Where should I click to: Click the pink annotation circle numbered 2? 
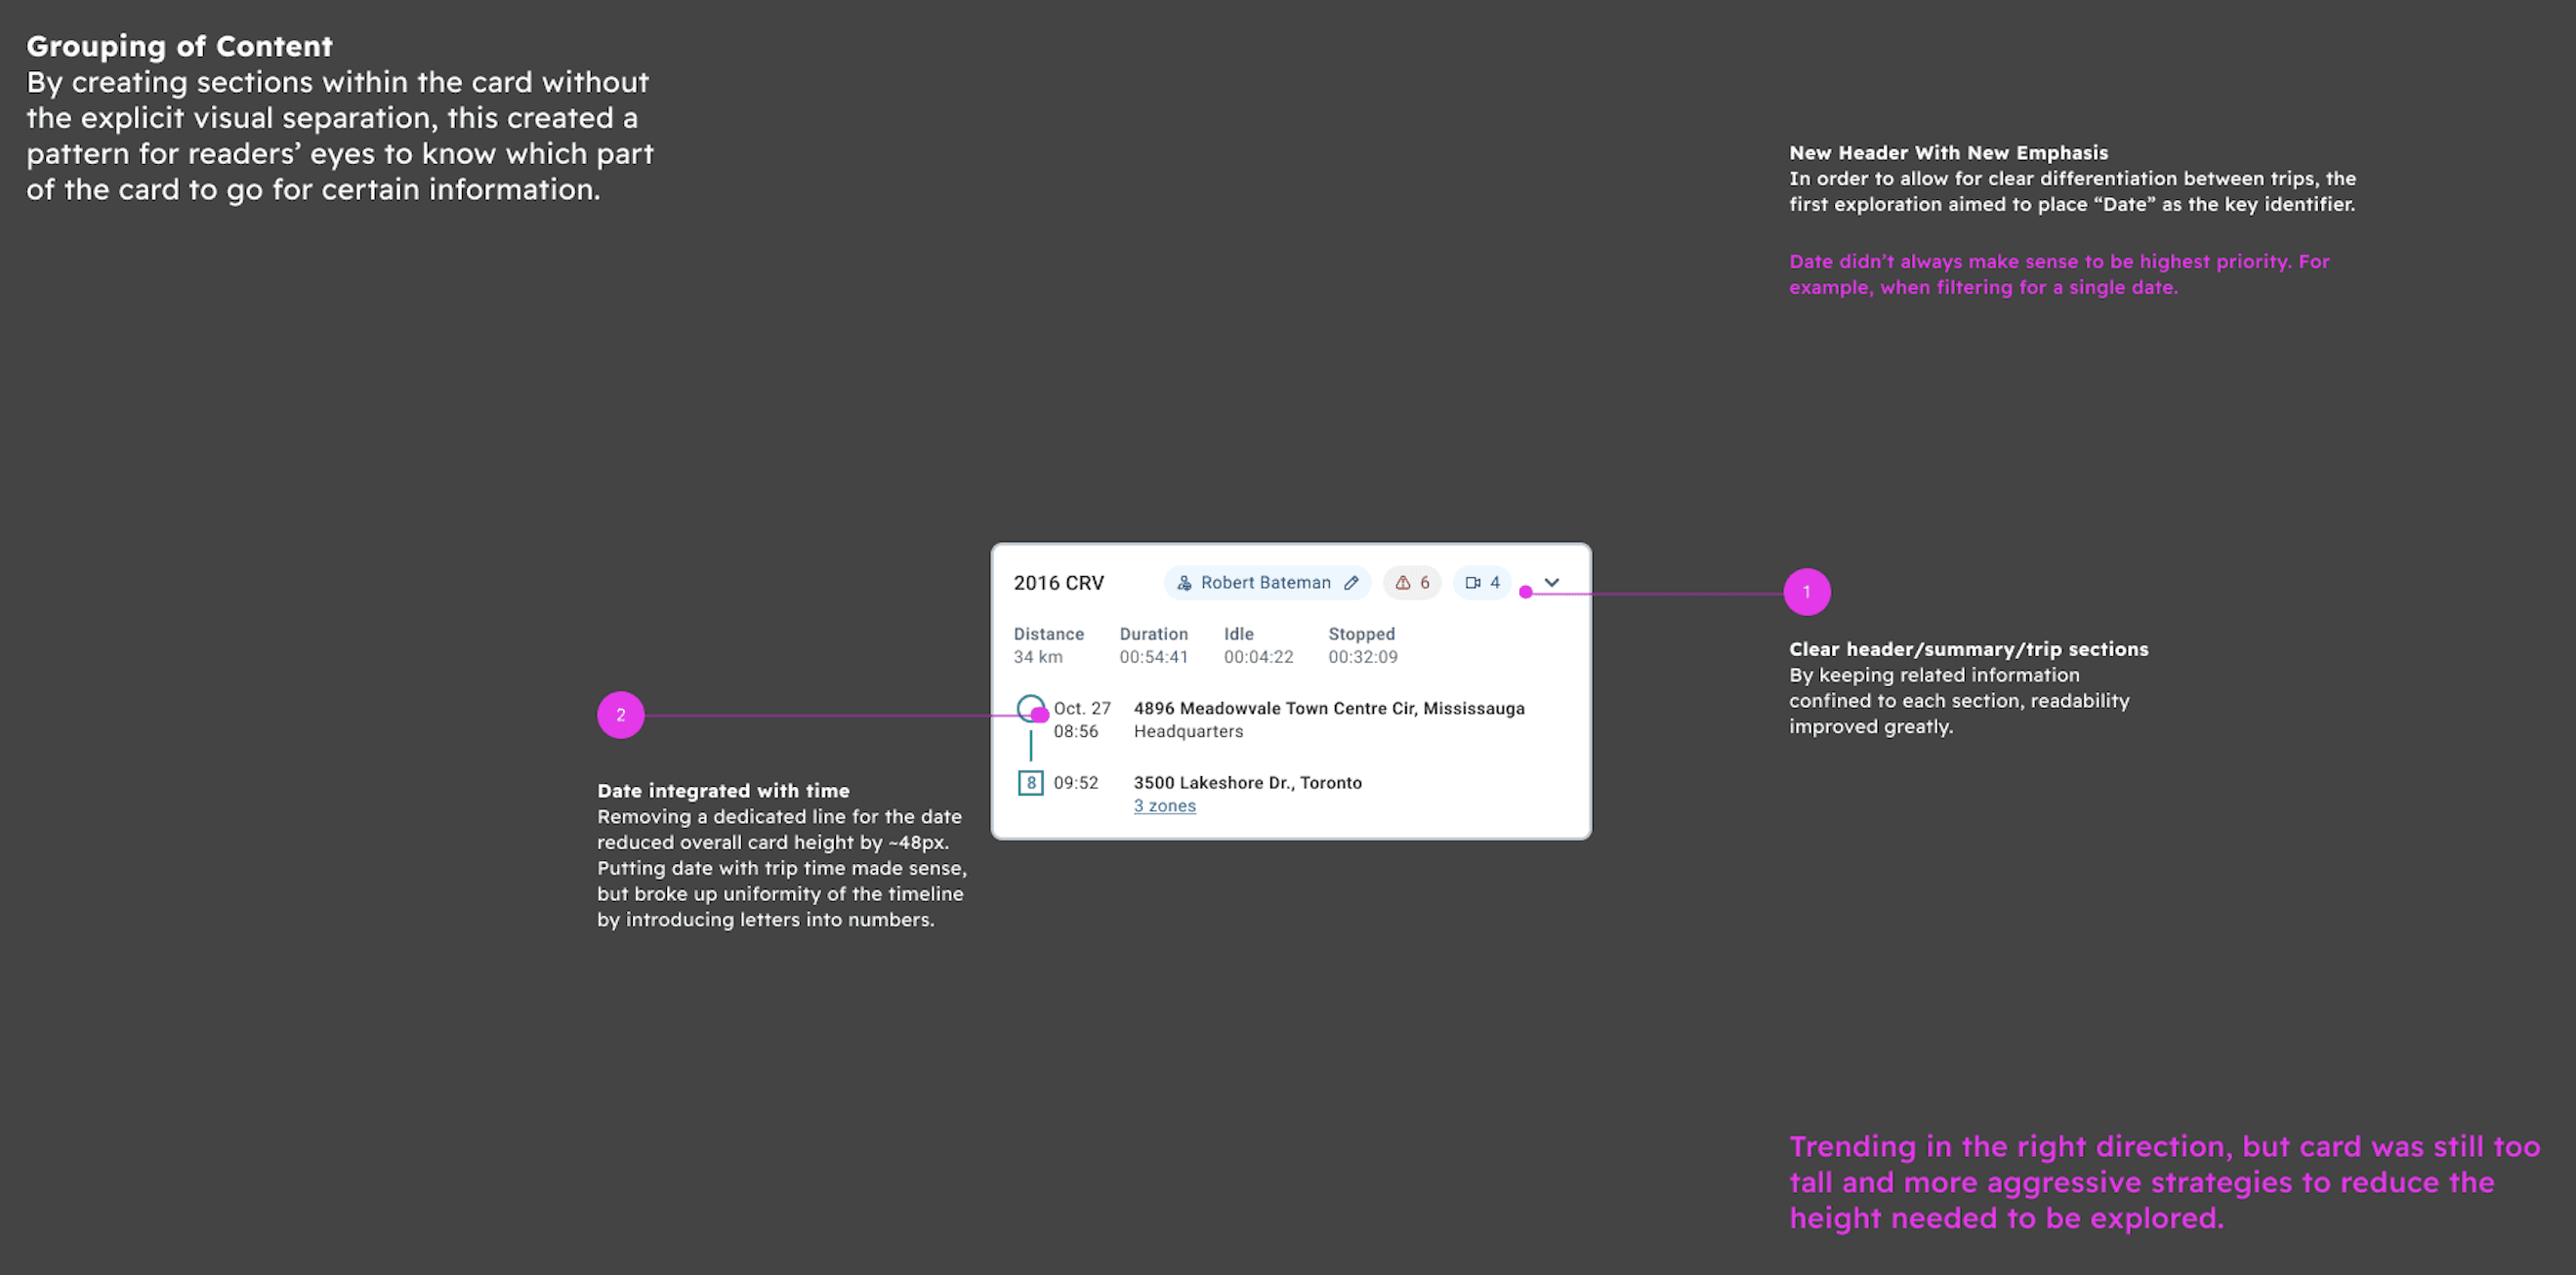620,715
